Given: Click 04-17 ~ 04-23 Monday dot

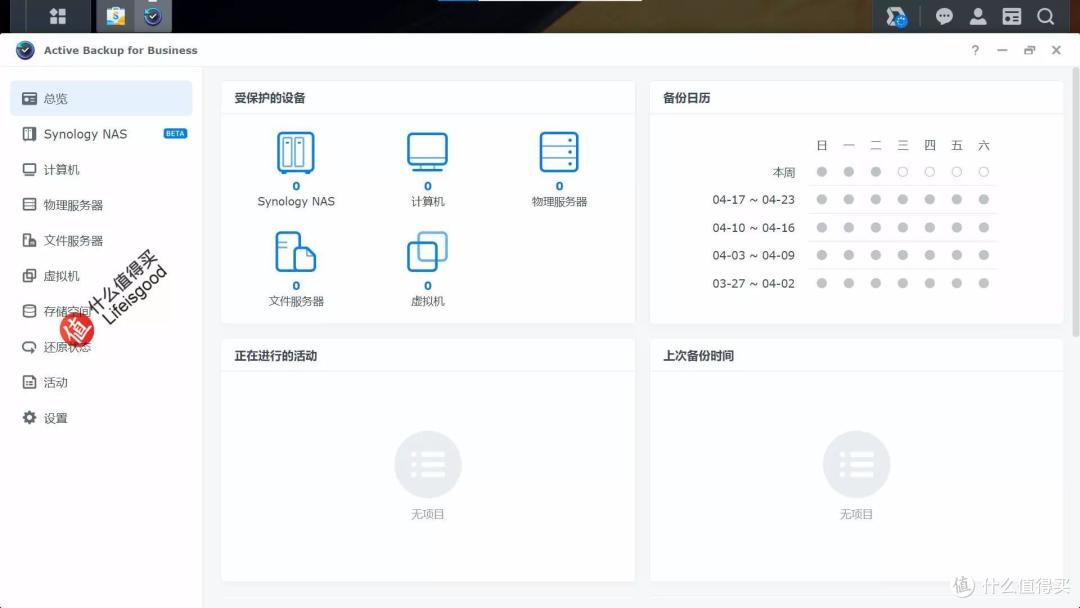Looking at the screenshot, I should (x=849, y=199).
